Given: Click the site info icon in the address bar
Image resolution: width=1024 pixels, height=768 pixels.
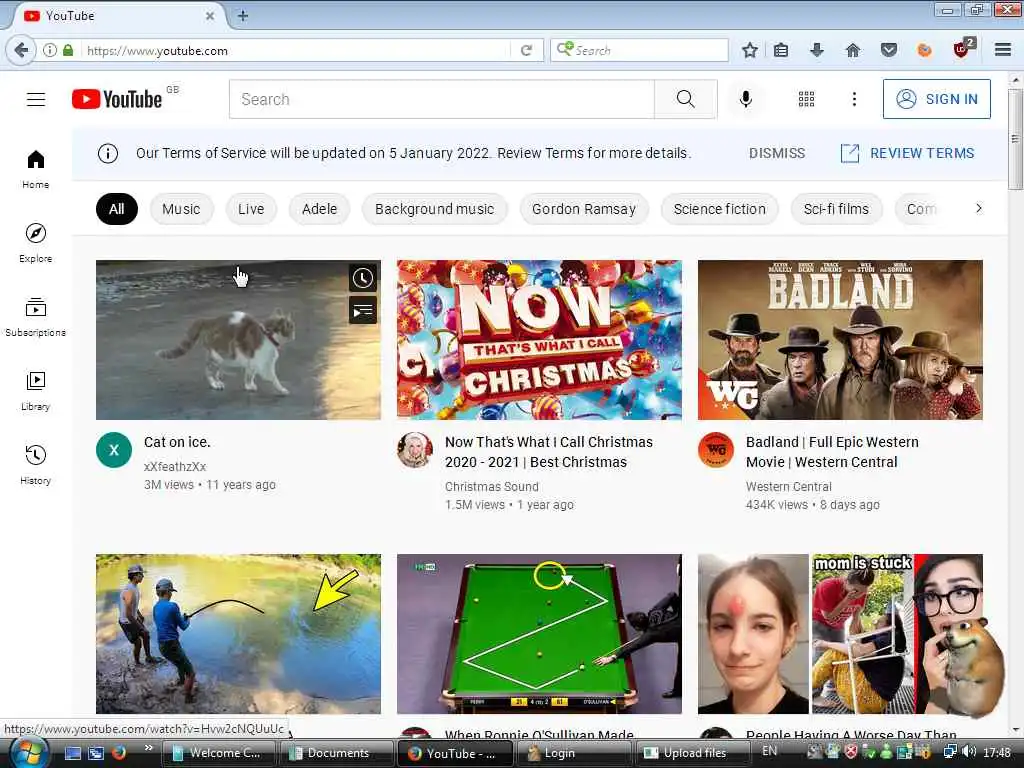Looking at the screenshot, I should pos(50,50).
